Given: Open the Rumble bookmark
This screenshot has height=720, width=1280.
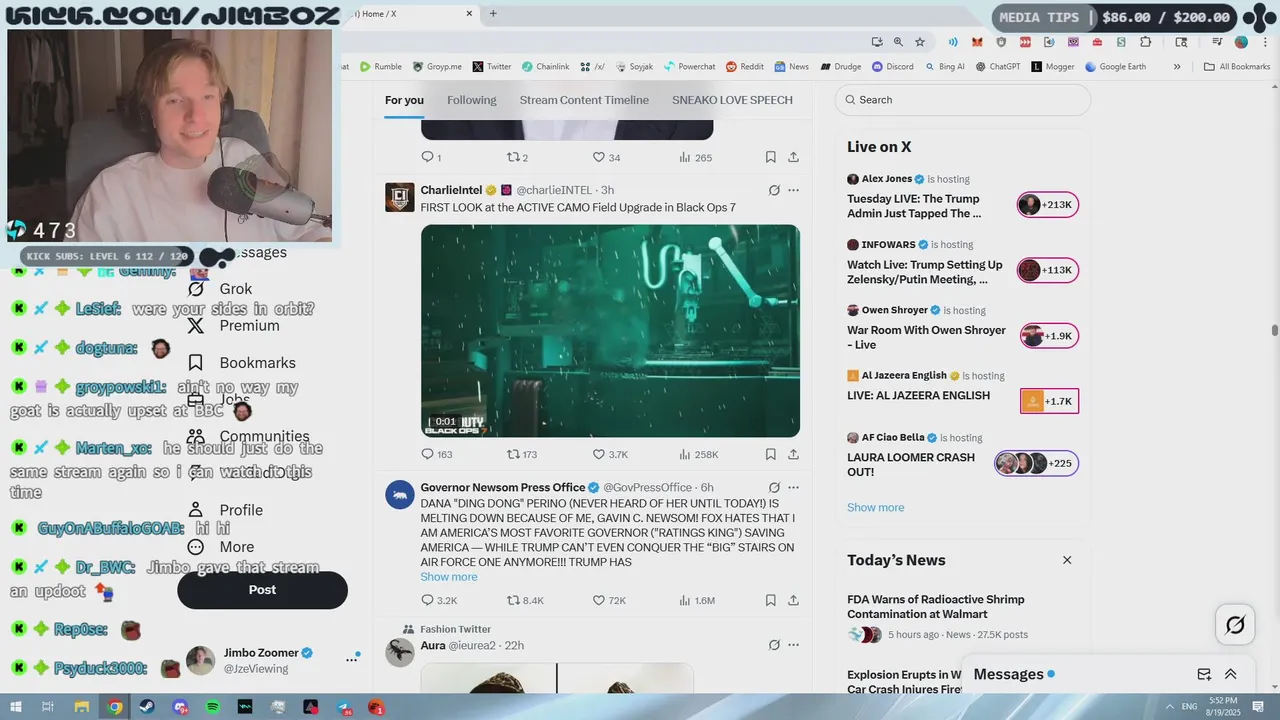Looking at the screenshot, I should 380,67.
